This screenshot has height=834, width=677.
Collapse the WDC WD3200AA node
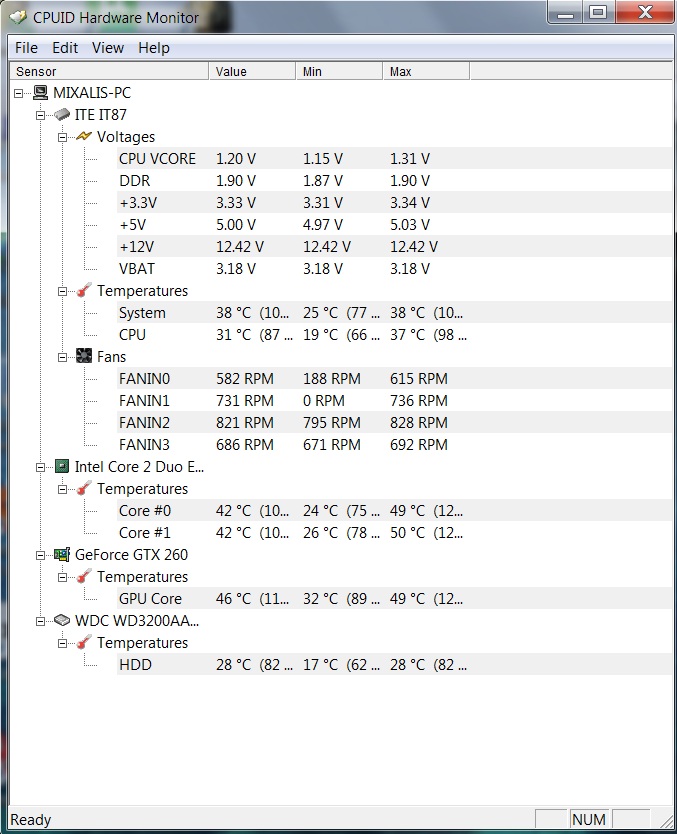coord(40,621)
